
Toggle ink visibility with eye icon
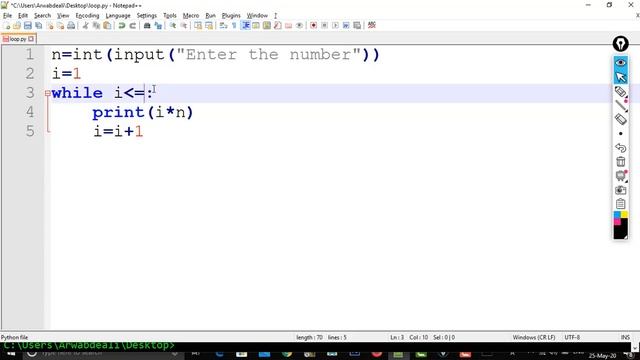click(620, 63)
